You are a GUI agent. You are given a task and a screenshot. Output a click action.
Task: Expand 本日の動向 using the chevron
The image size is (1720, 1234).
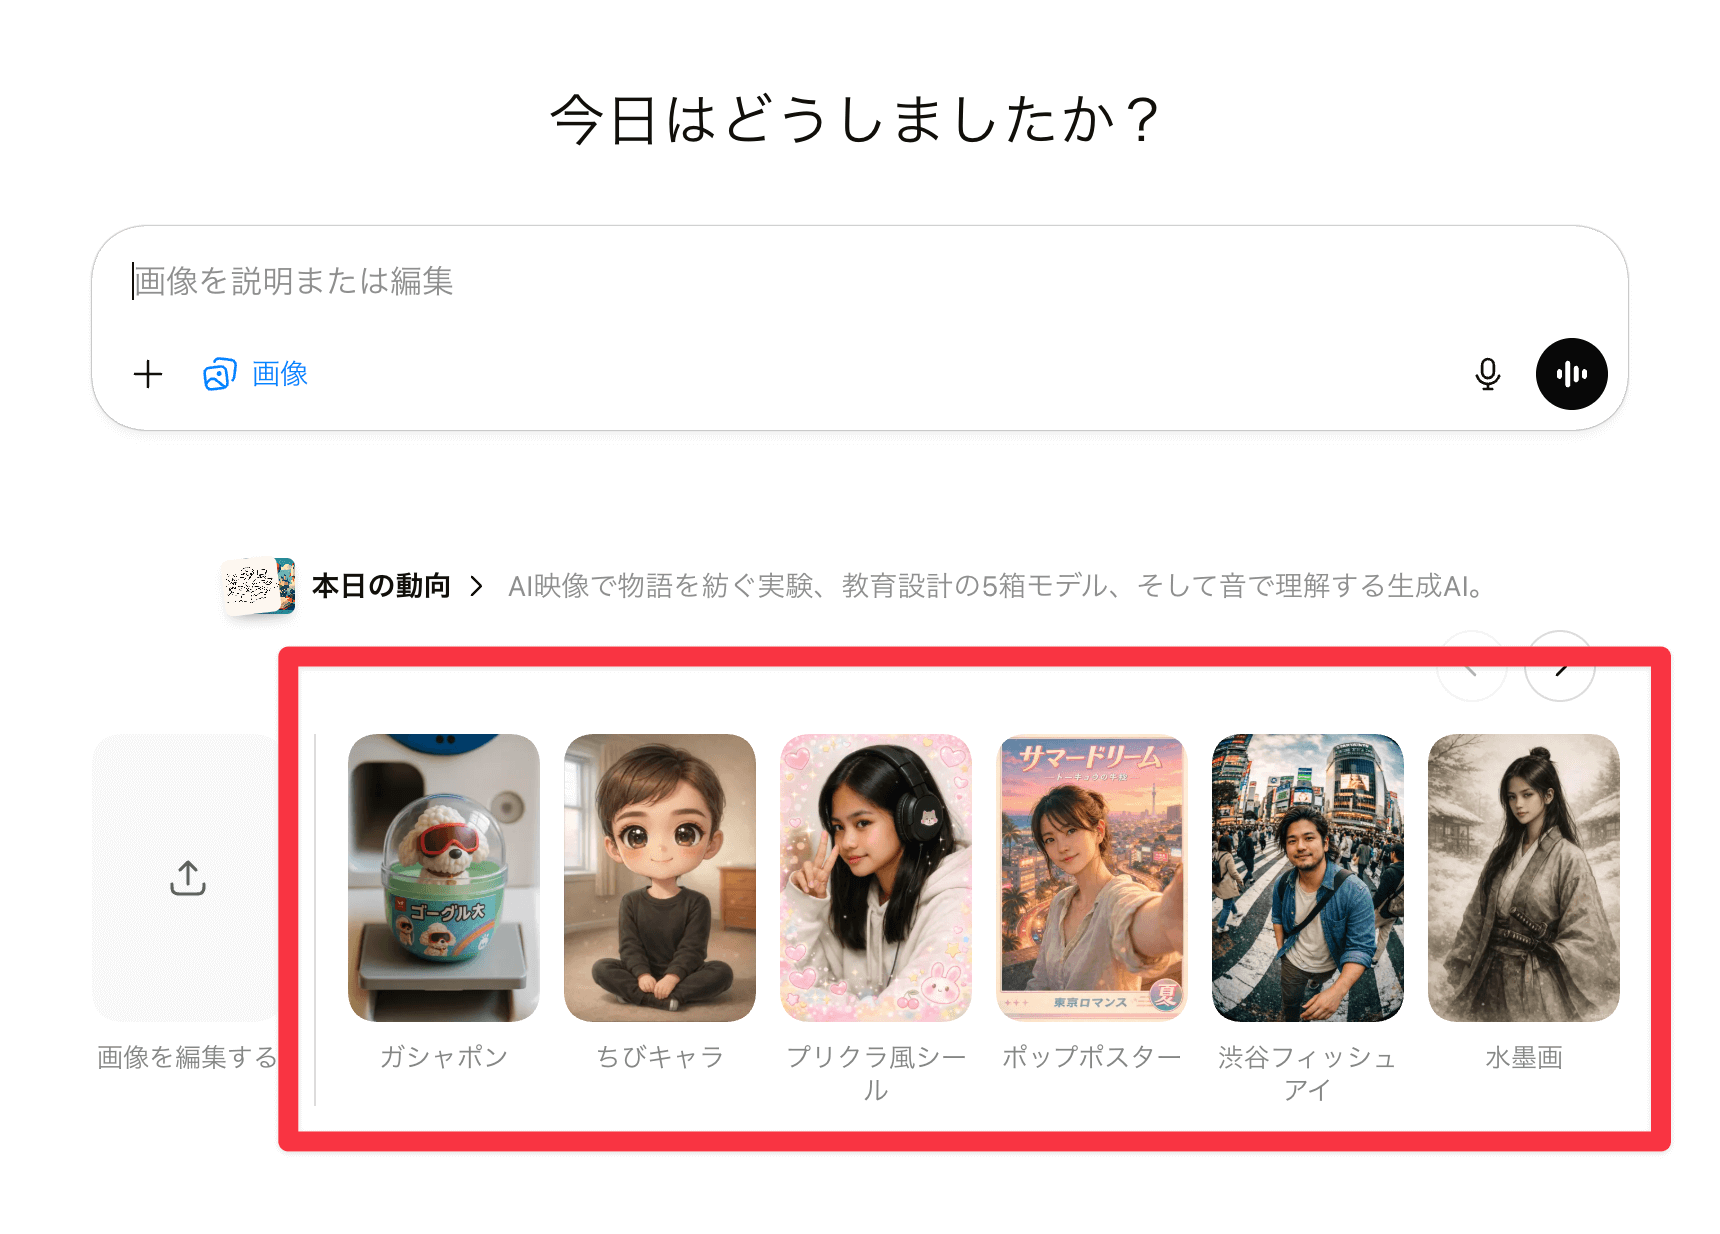[x=476, y=586]
